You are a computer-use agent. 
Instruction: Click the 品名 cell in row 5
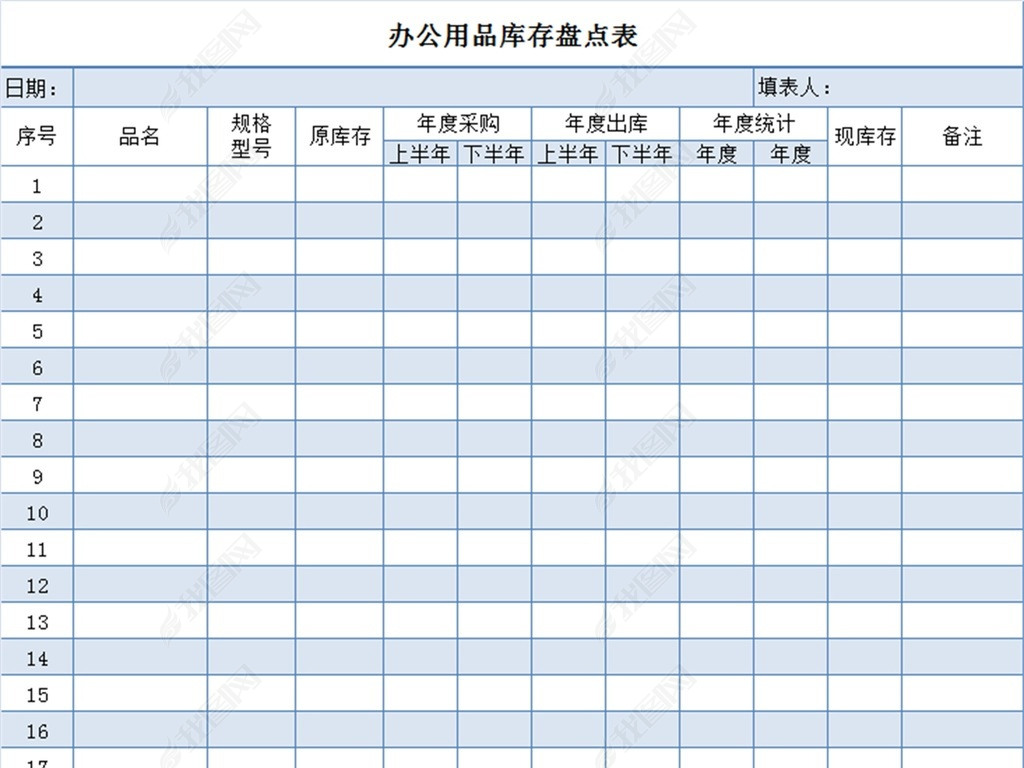(x=140, y=330)
